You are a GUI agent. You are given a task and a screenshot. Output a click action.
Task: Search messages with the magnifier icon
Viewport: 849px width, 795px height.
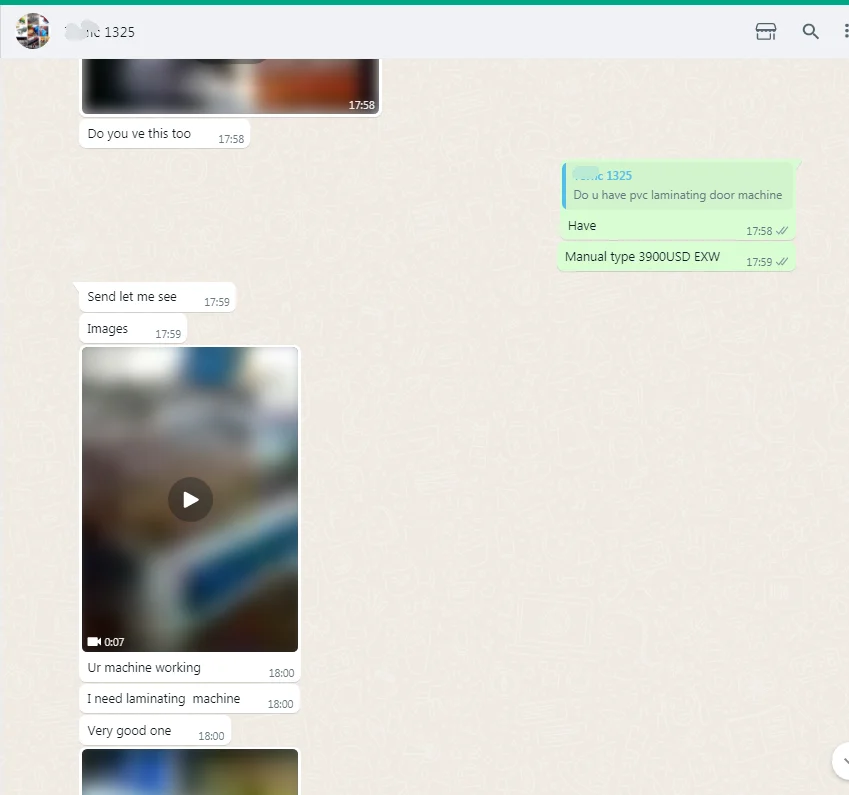click(810, 31)
